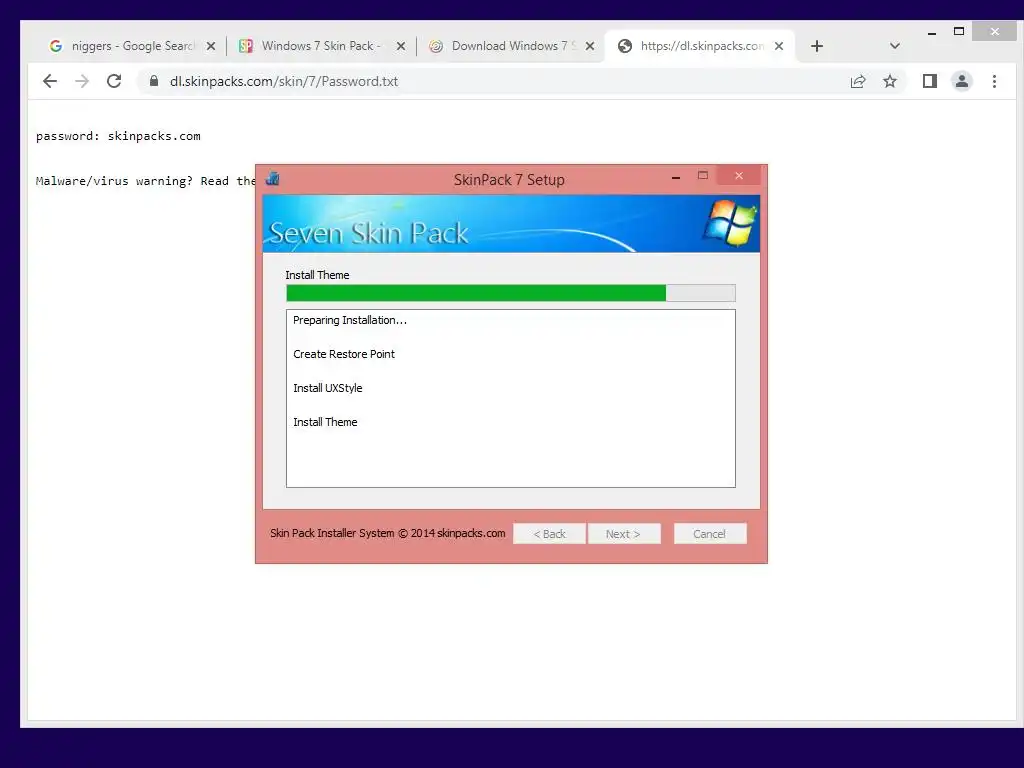
Task: Open Chrome's three-dot menu
Action: pyautogui.click(x=994, y=81)
